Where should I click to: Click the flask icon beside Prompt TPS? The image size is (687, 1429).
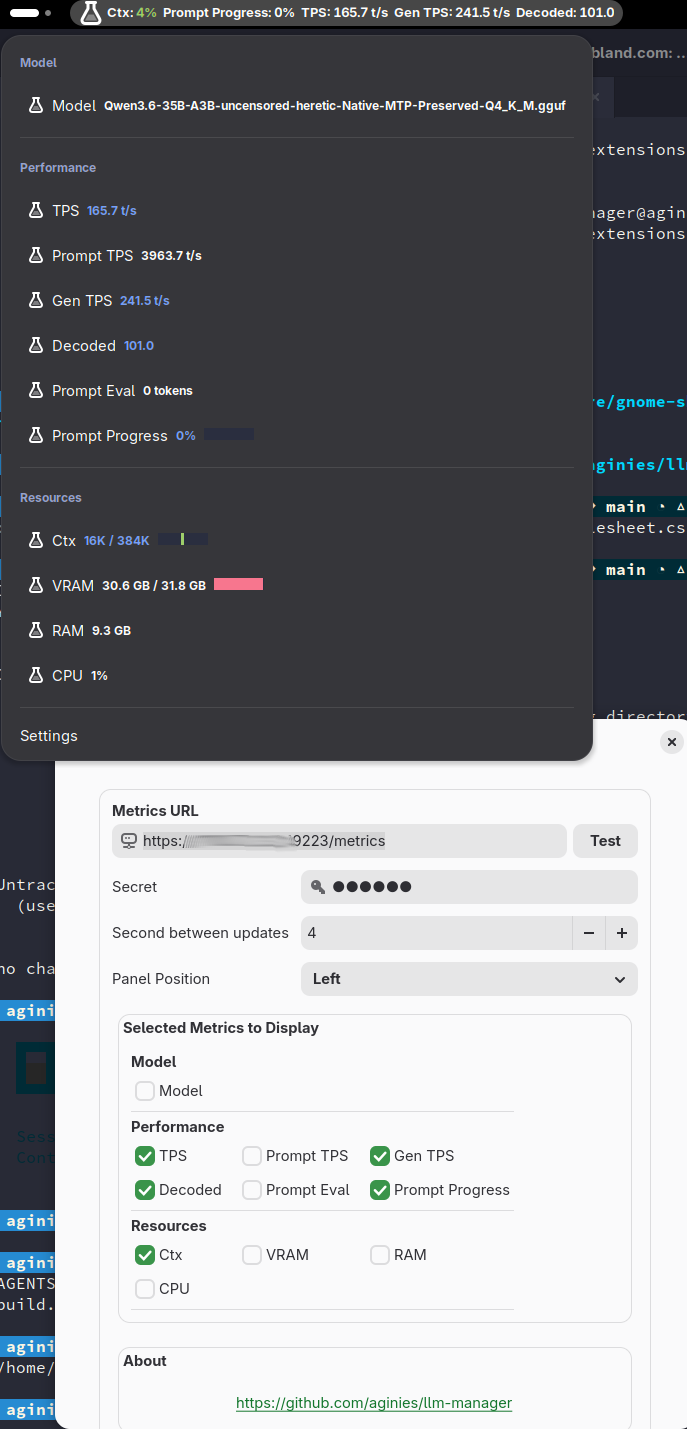tap(36, 256)
